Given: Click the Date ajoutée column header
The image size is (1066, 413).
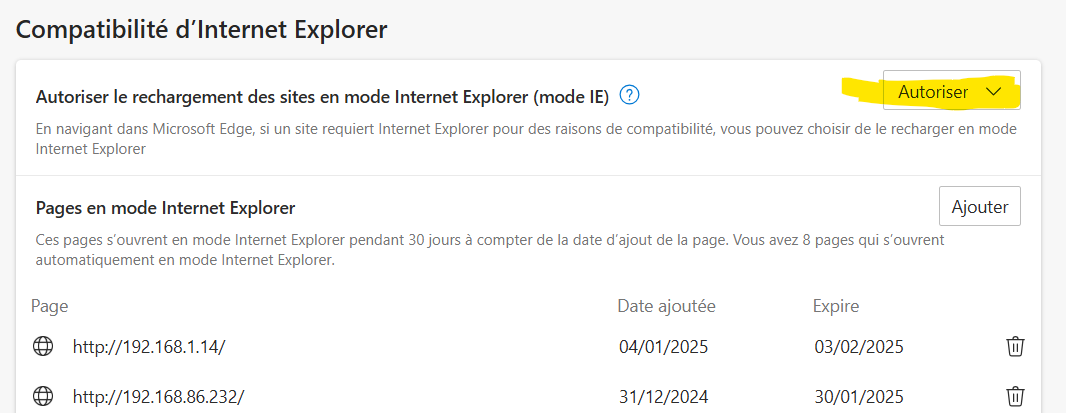Looking at the screenshot, I should pyautogui.click(x=666, y=306).
